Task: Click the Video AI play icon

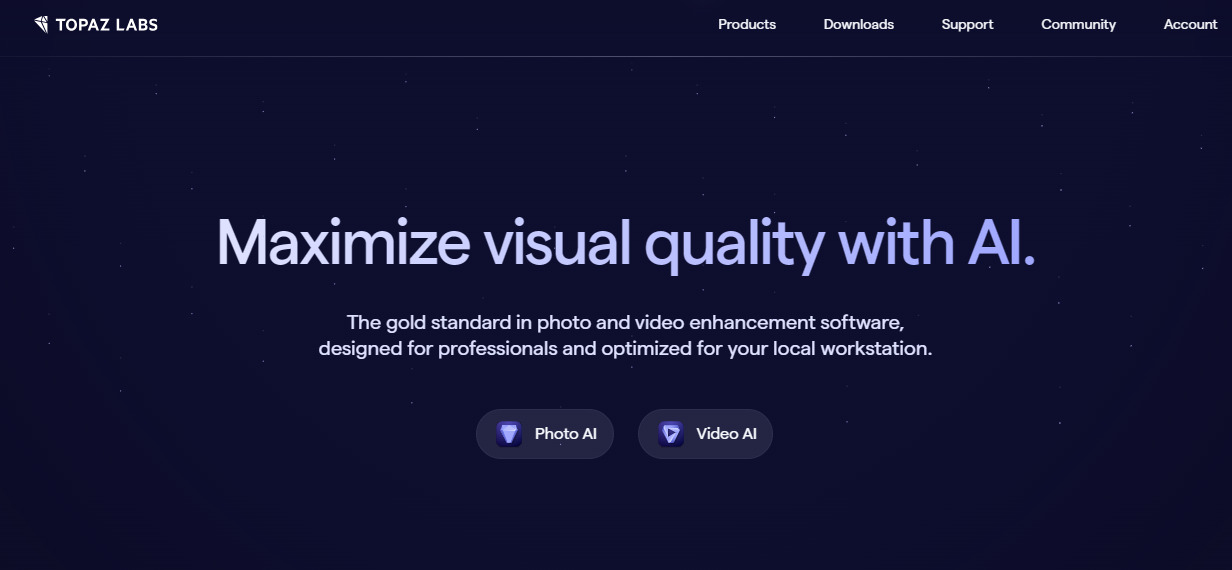Action: (x=671, y=434)
